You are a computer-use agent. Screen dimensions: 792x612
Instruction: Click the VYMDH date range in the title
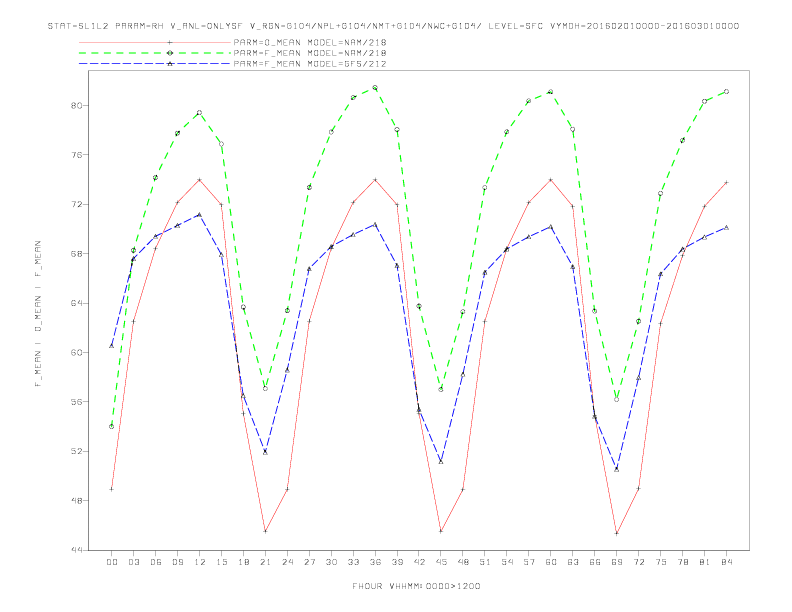[x=644, y=26]
